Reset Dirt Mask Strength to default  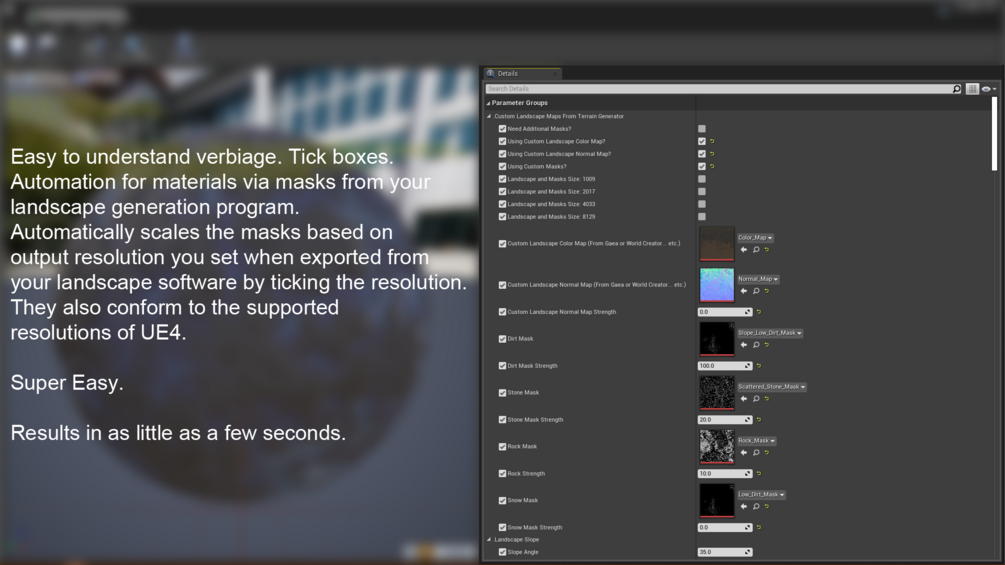(759, 366)
